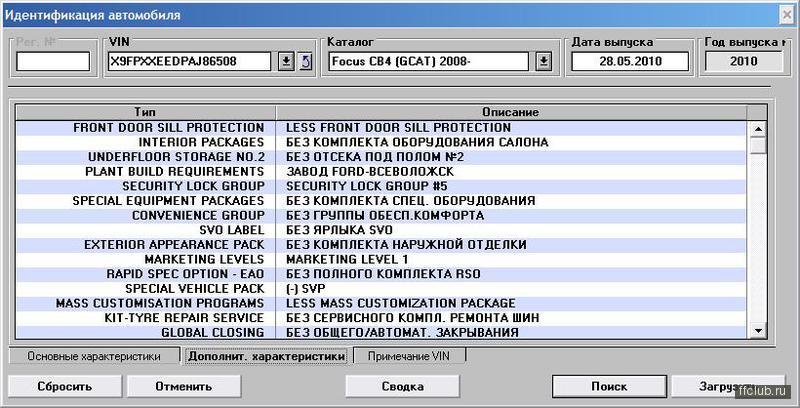
Task: Select the Дополнит. характеристики tab
Action: pyautogui.click(x=266, y=356)
